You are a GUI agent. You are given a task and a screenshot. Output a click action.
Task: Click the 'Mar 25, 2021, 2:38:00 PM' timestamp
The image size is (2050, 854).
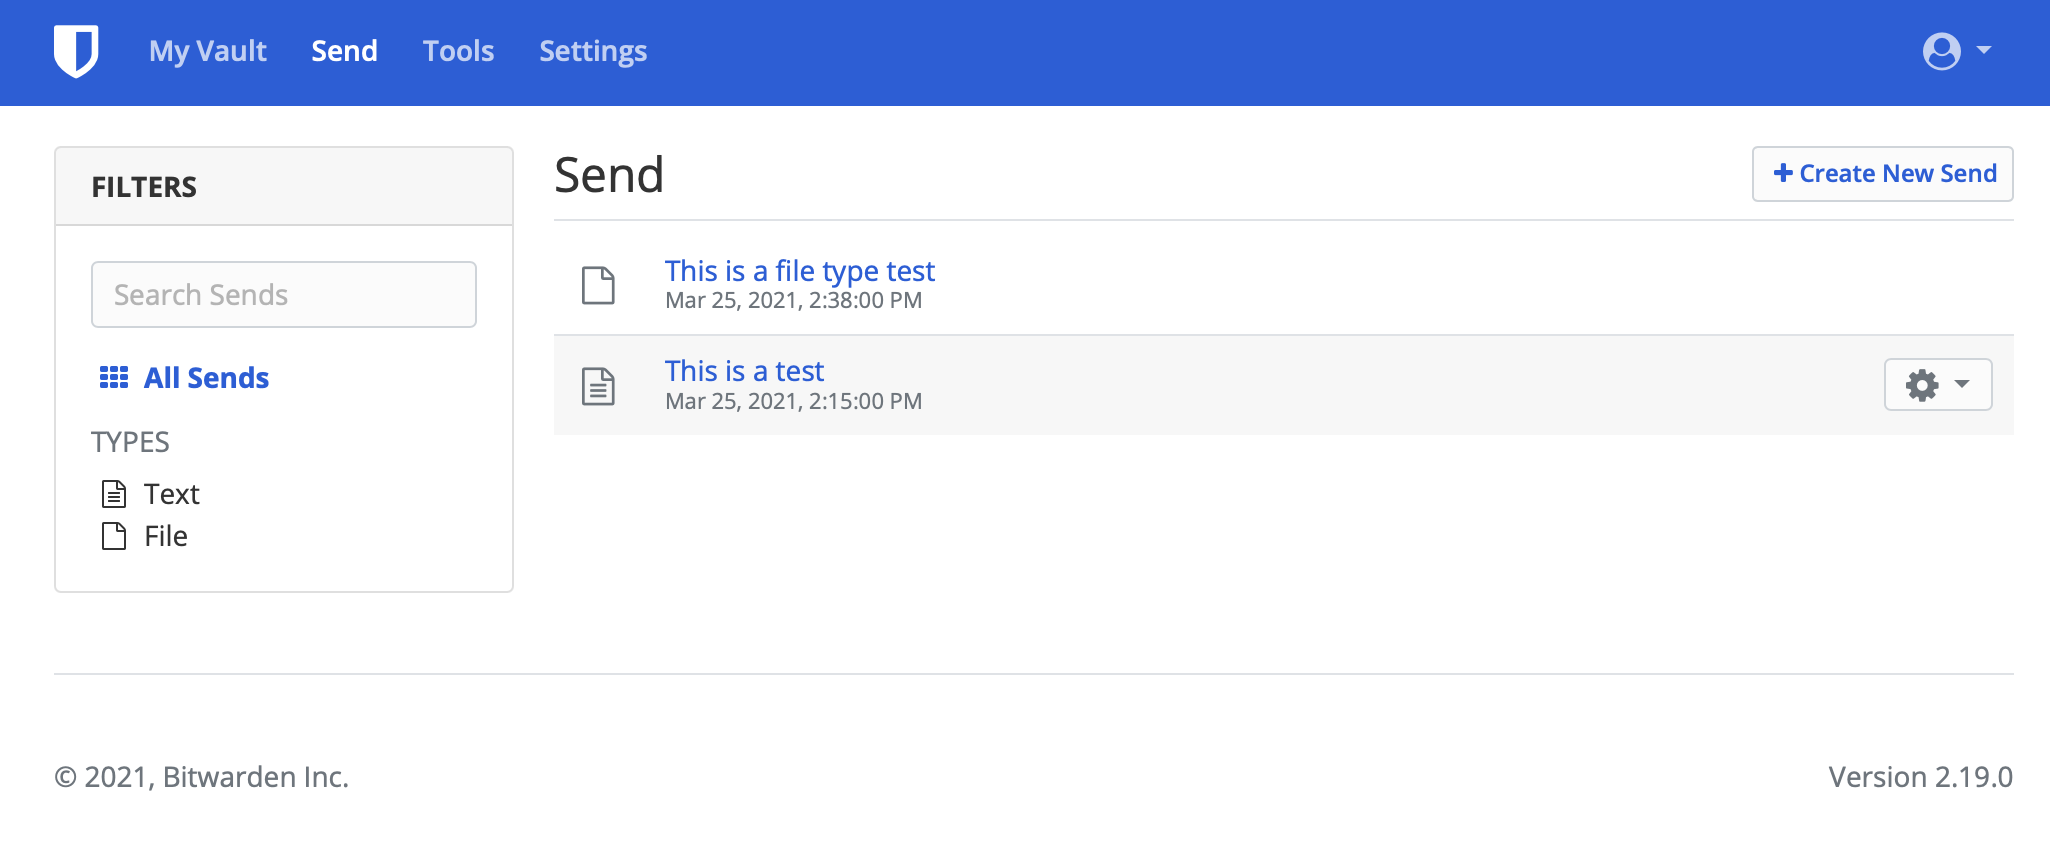[x=794, y=301]
